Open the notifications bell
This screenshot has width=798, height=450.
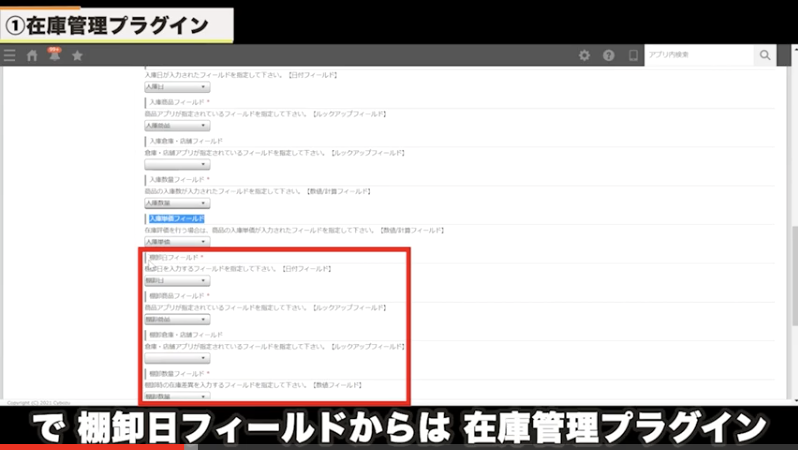pos(54,55)
